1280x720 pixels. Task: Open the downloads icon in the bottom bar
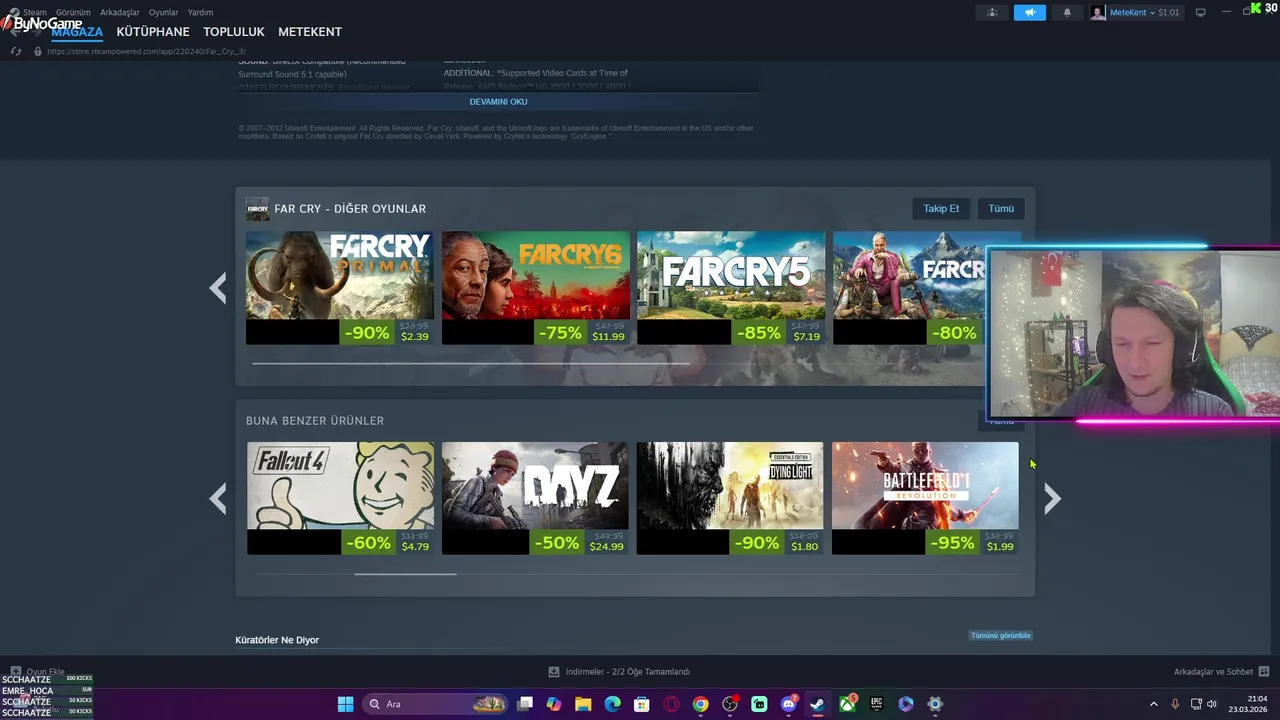pos(554,672)
